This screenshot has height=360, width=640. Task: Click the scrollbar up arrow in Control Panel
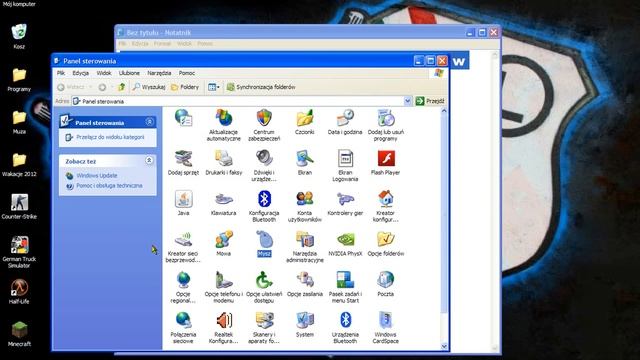click(x=444, y=111)
